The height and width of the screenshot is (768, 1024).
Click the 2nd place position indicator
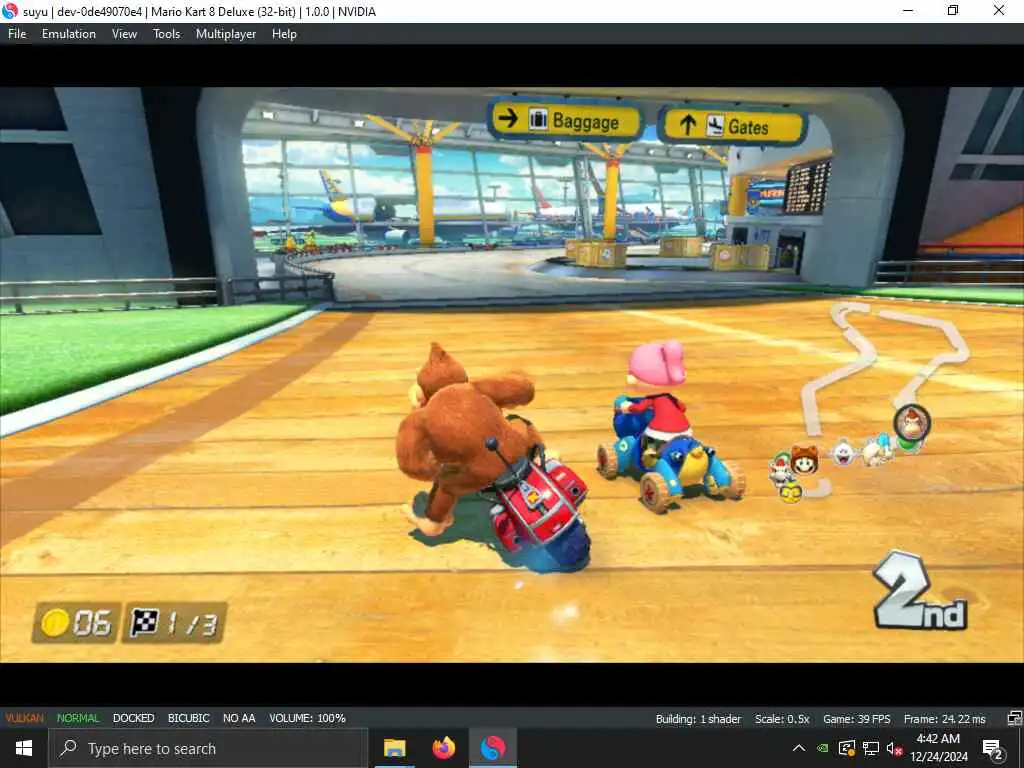point(920,591)
